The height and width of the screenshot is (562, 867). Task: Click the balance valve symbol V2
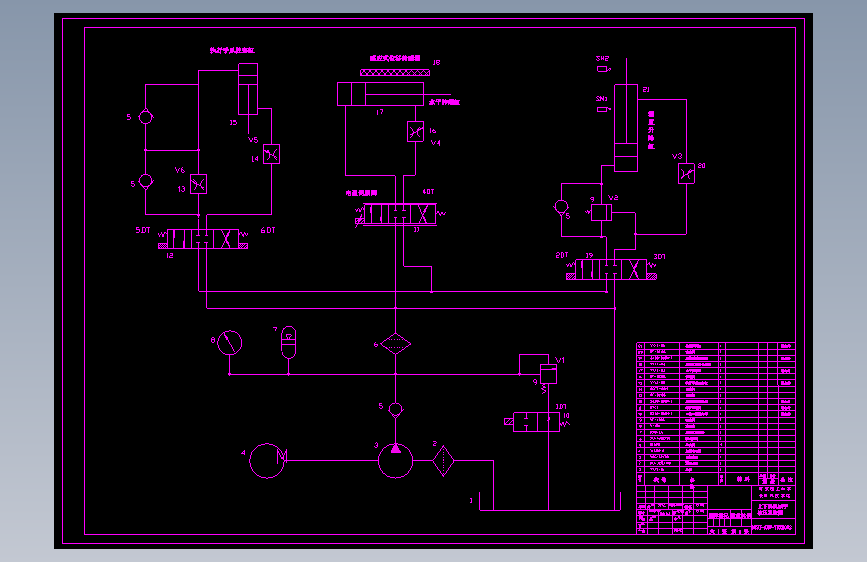[601, 212]
